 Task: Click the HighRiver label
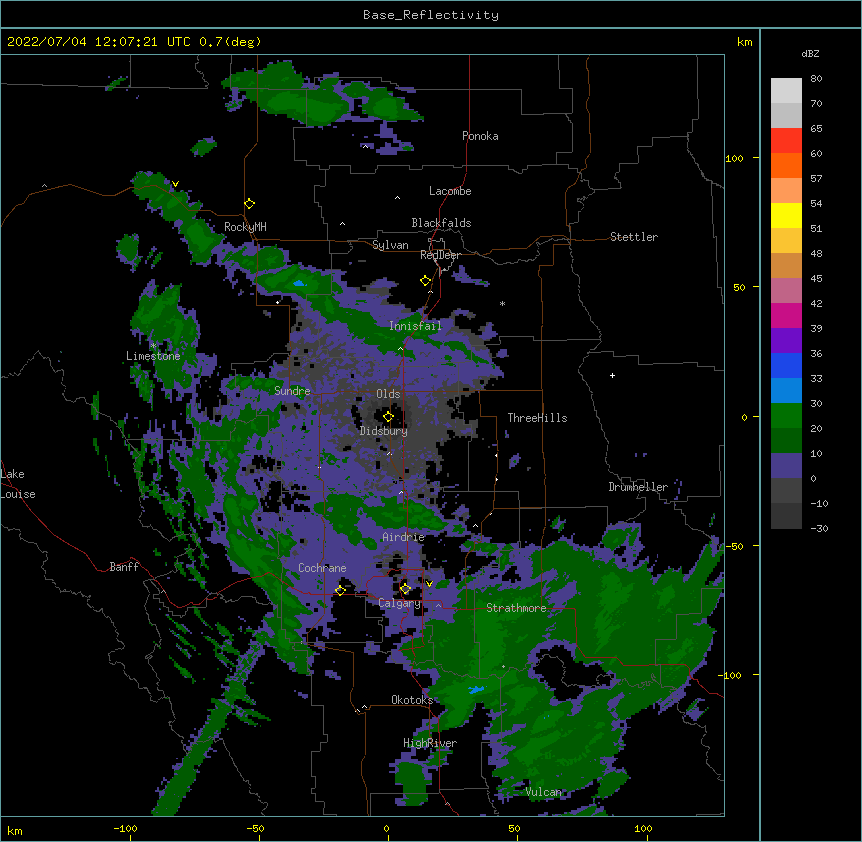430,743
